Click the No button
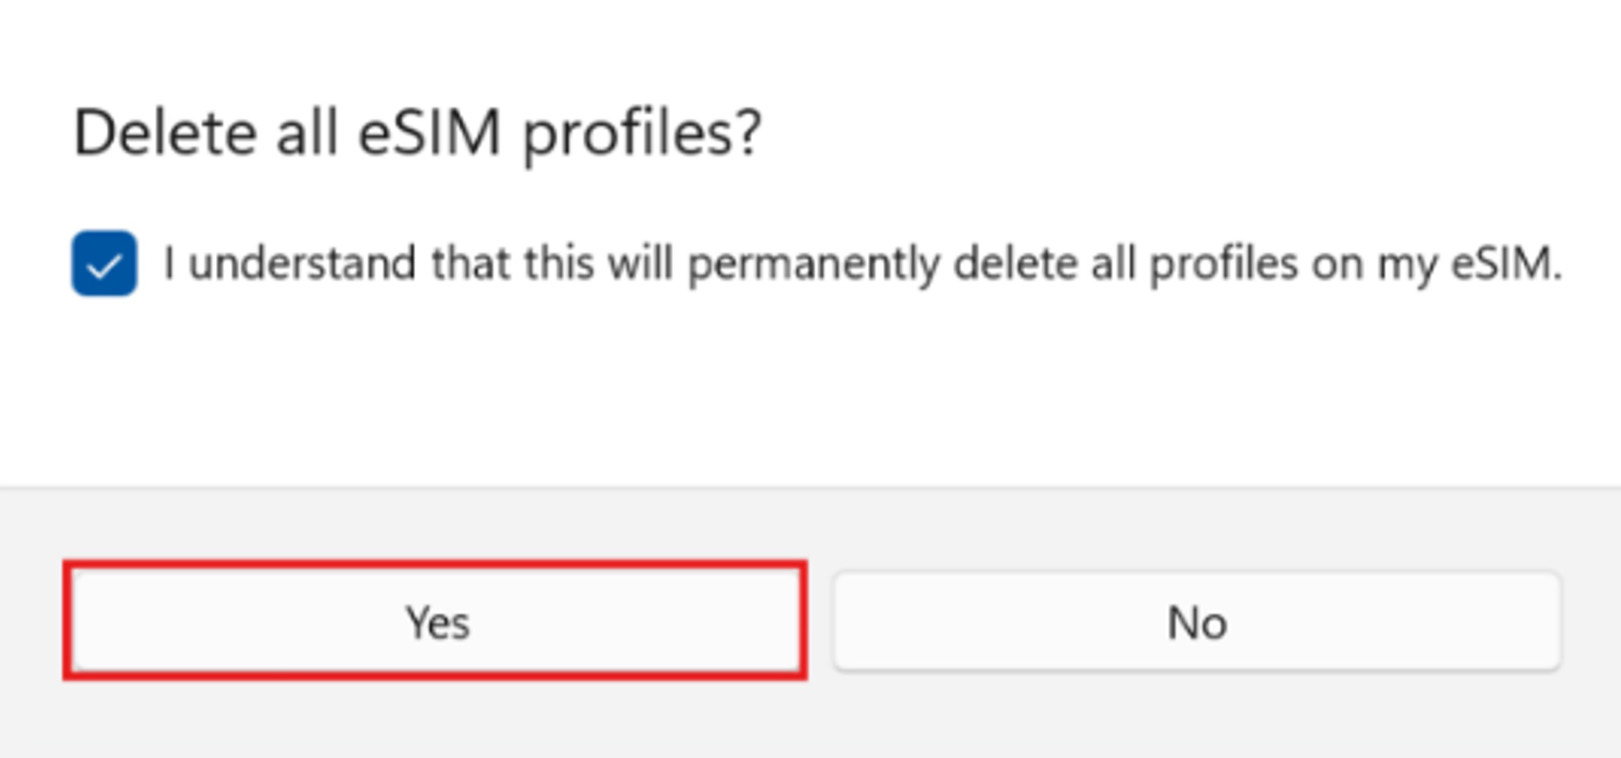1621x758 pixels. pyautogui.click(x=1197, y=621)
